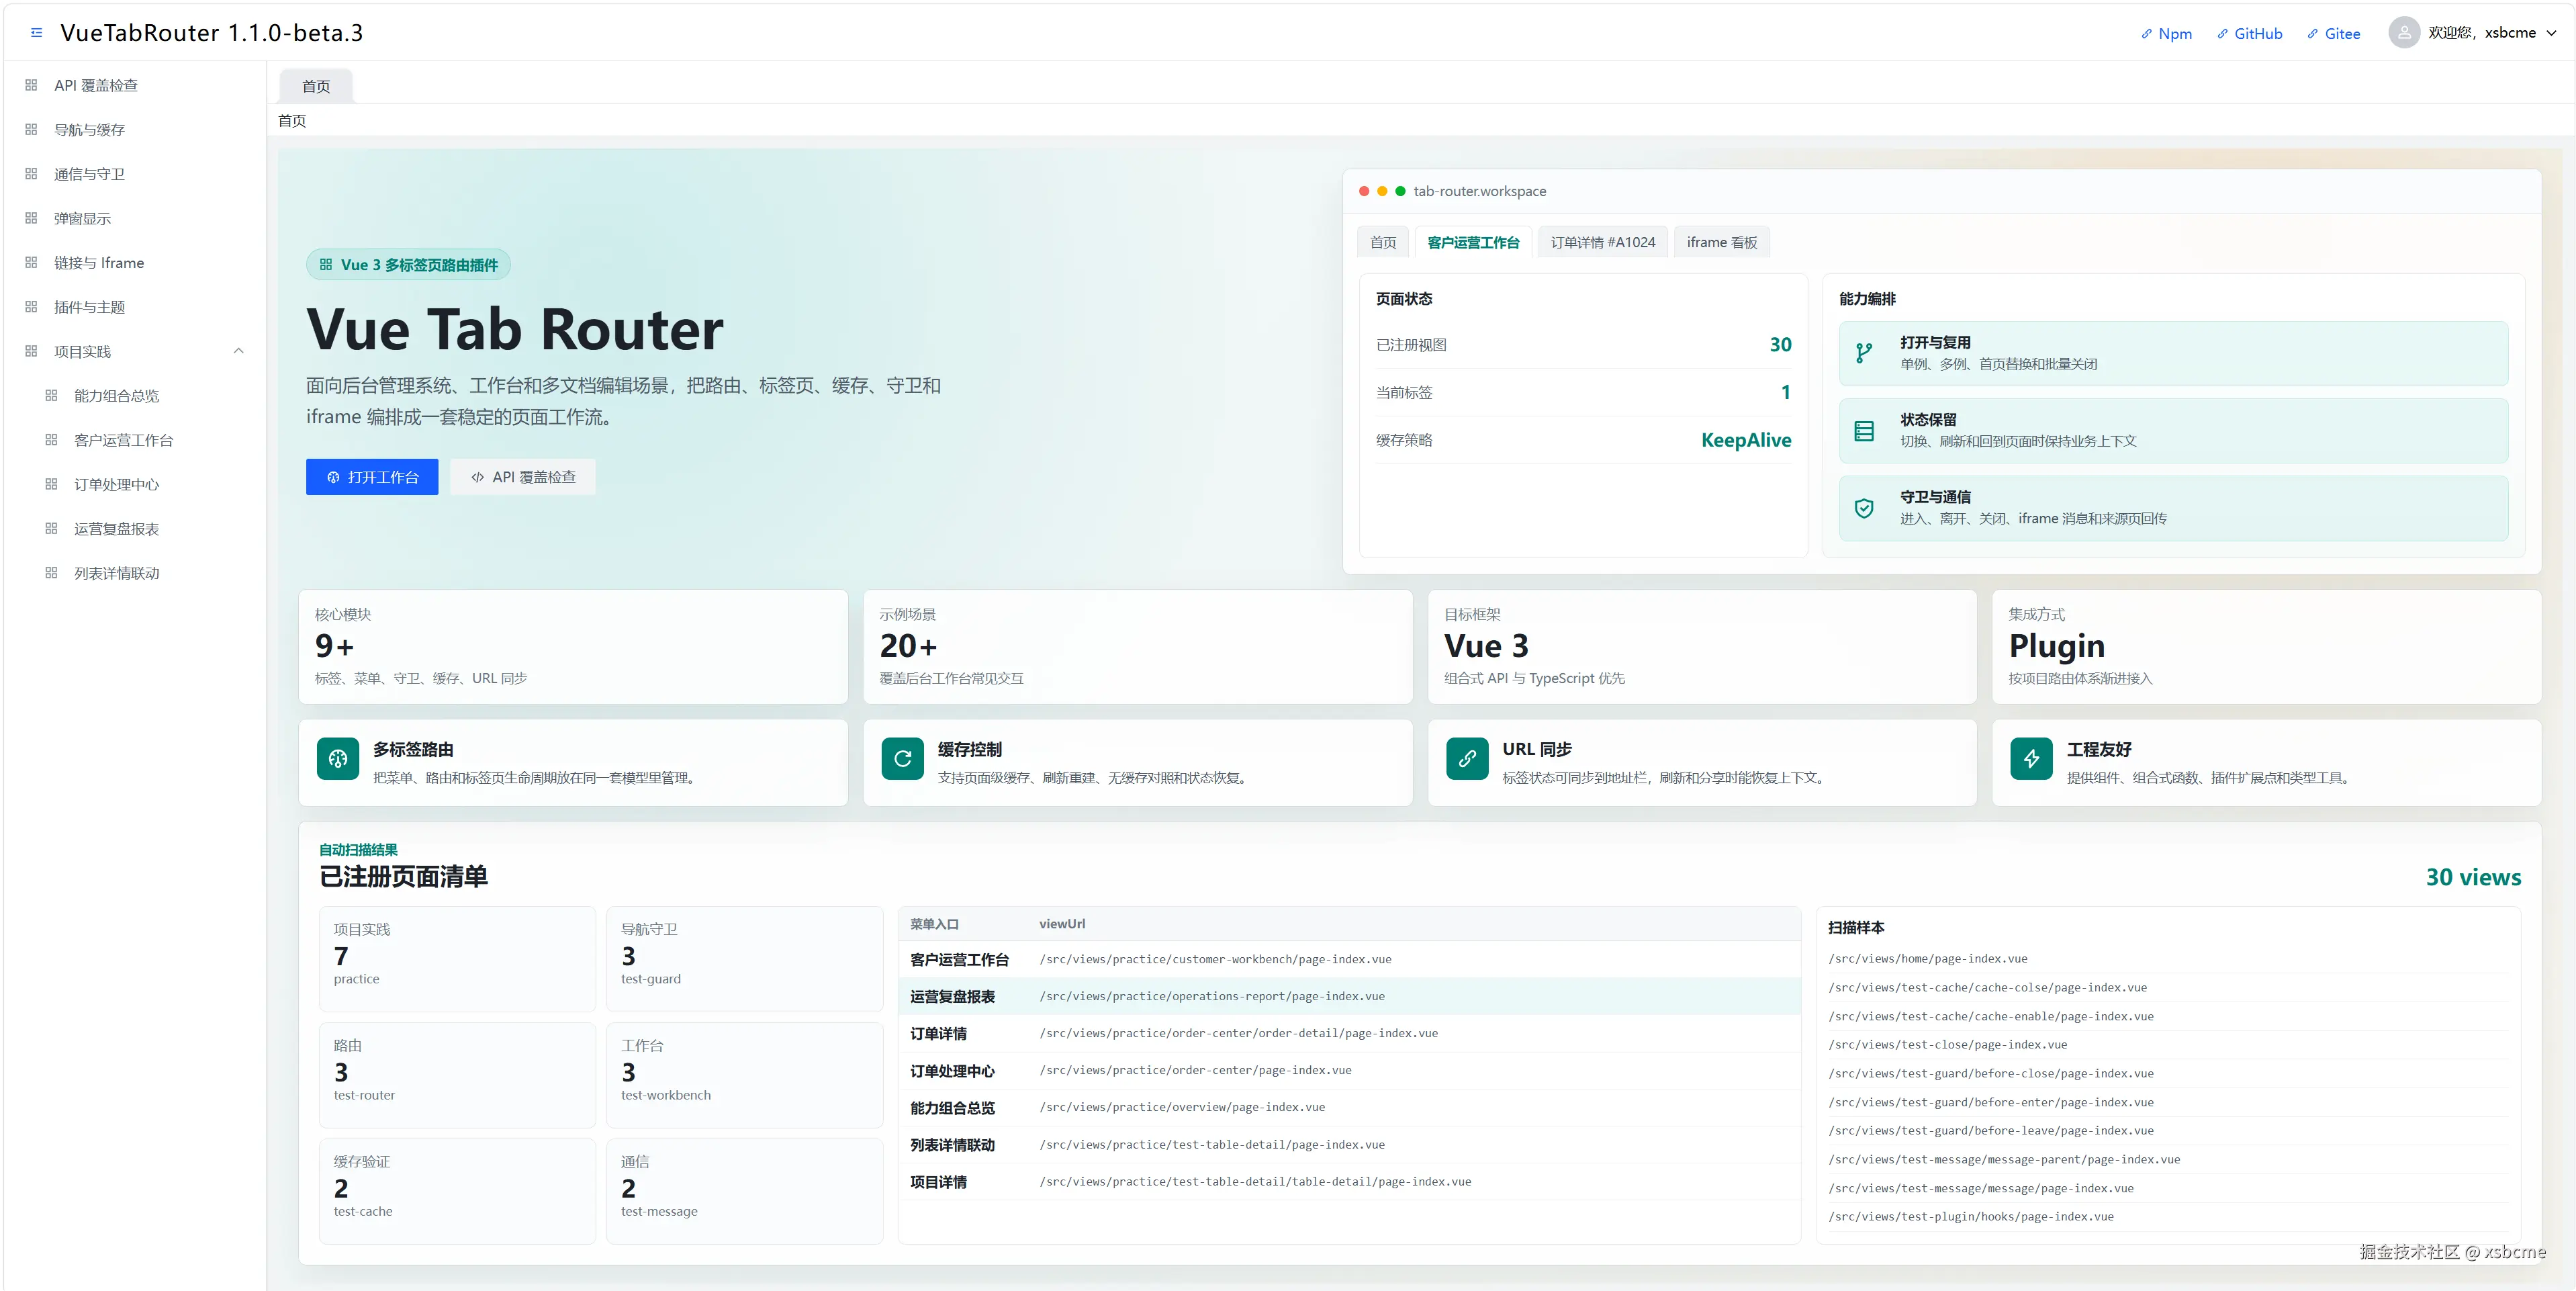Click the red dot in tab-router.workspace window

click(x=1364, y=191)
